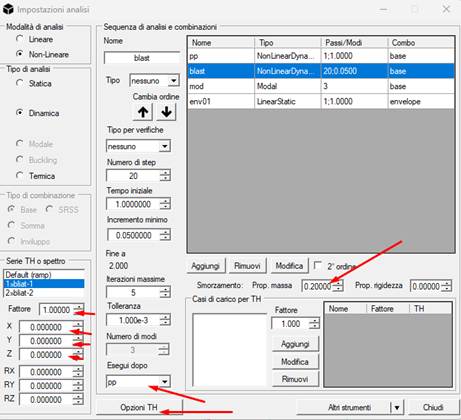This screenshot has height=420, width=461.
Task: Adjust TH load case Fattore stepper
Action: coord(314,323)
